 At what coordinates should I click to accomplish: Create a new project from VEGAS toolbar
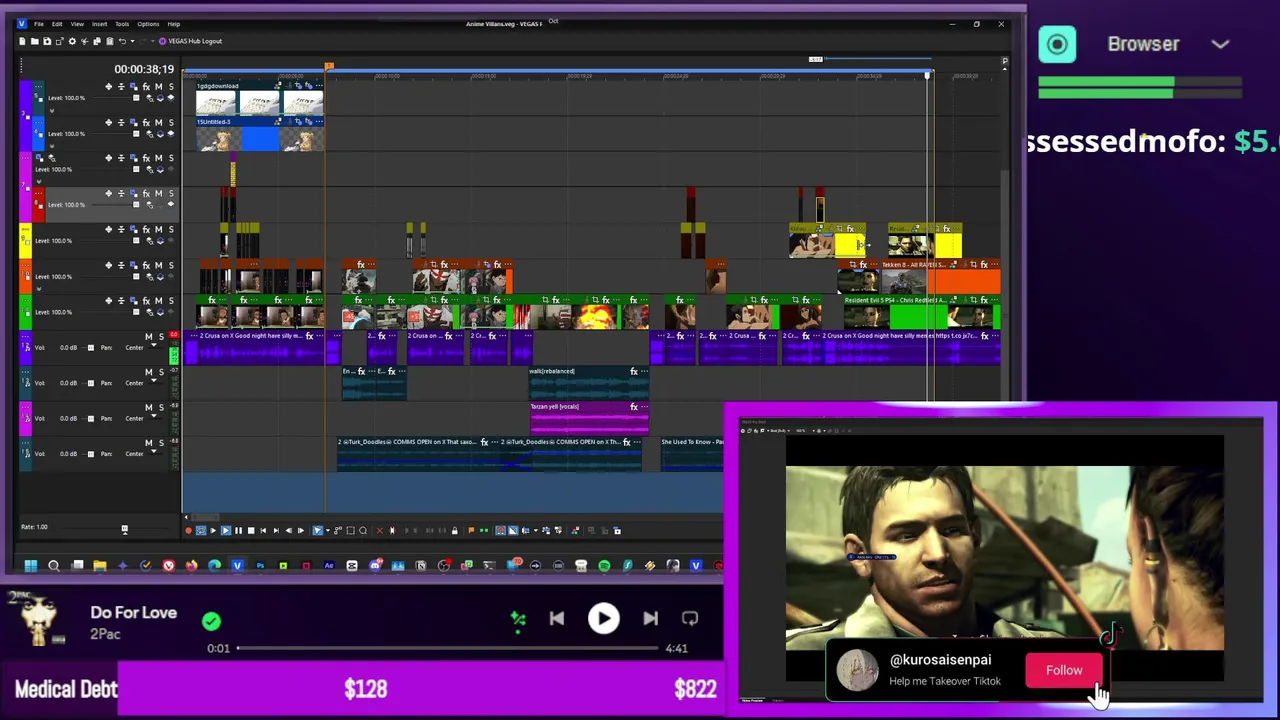[22, 41]
